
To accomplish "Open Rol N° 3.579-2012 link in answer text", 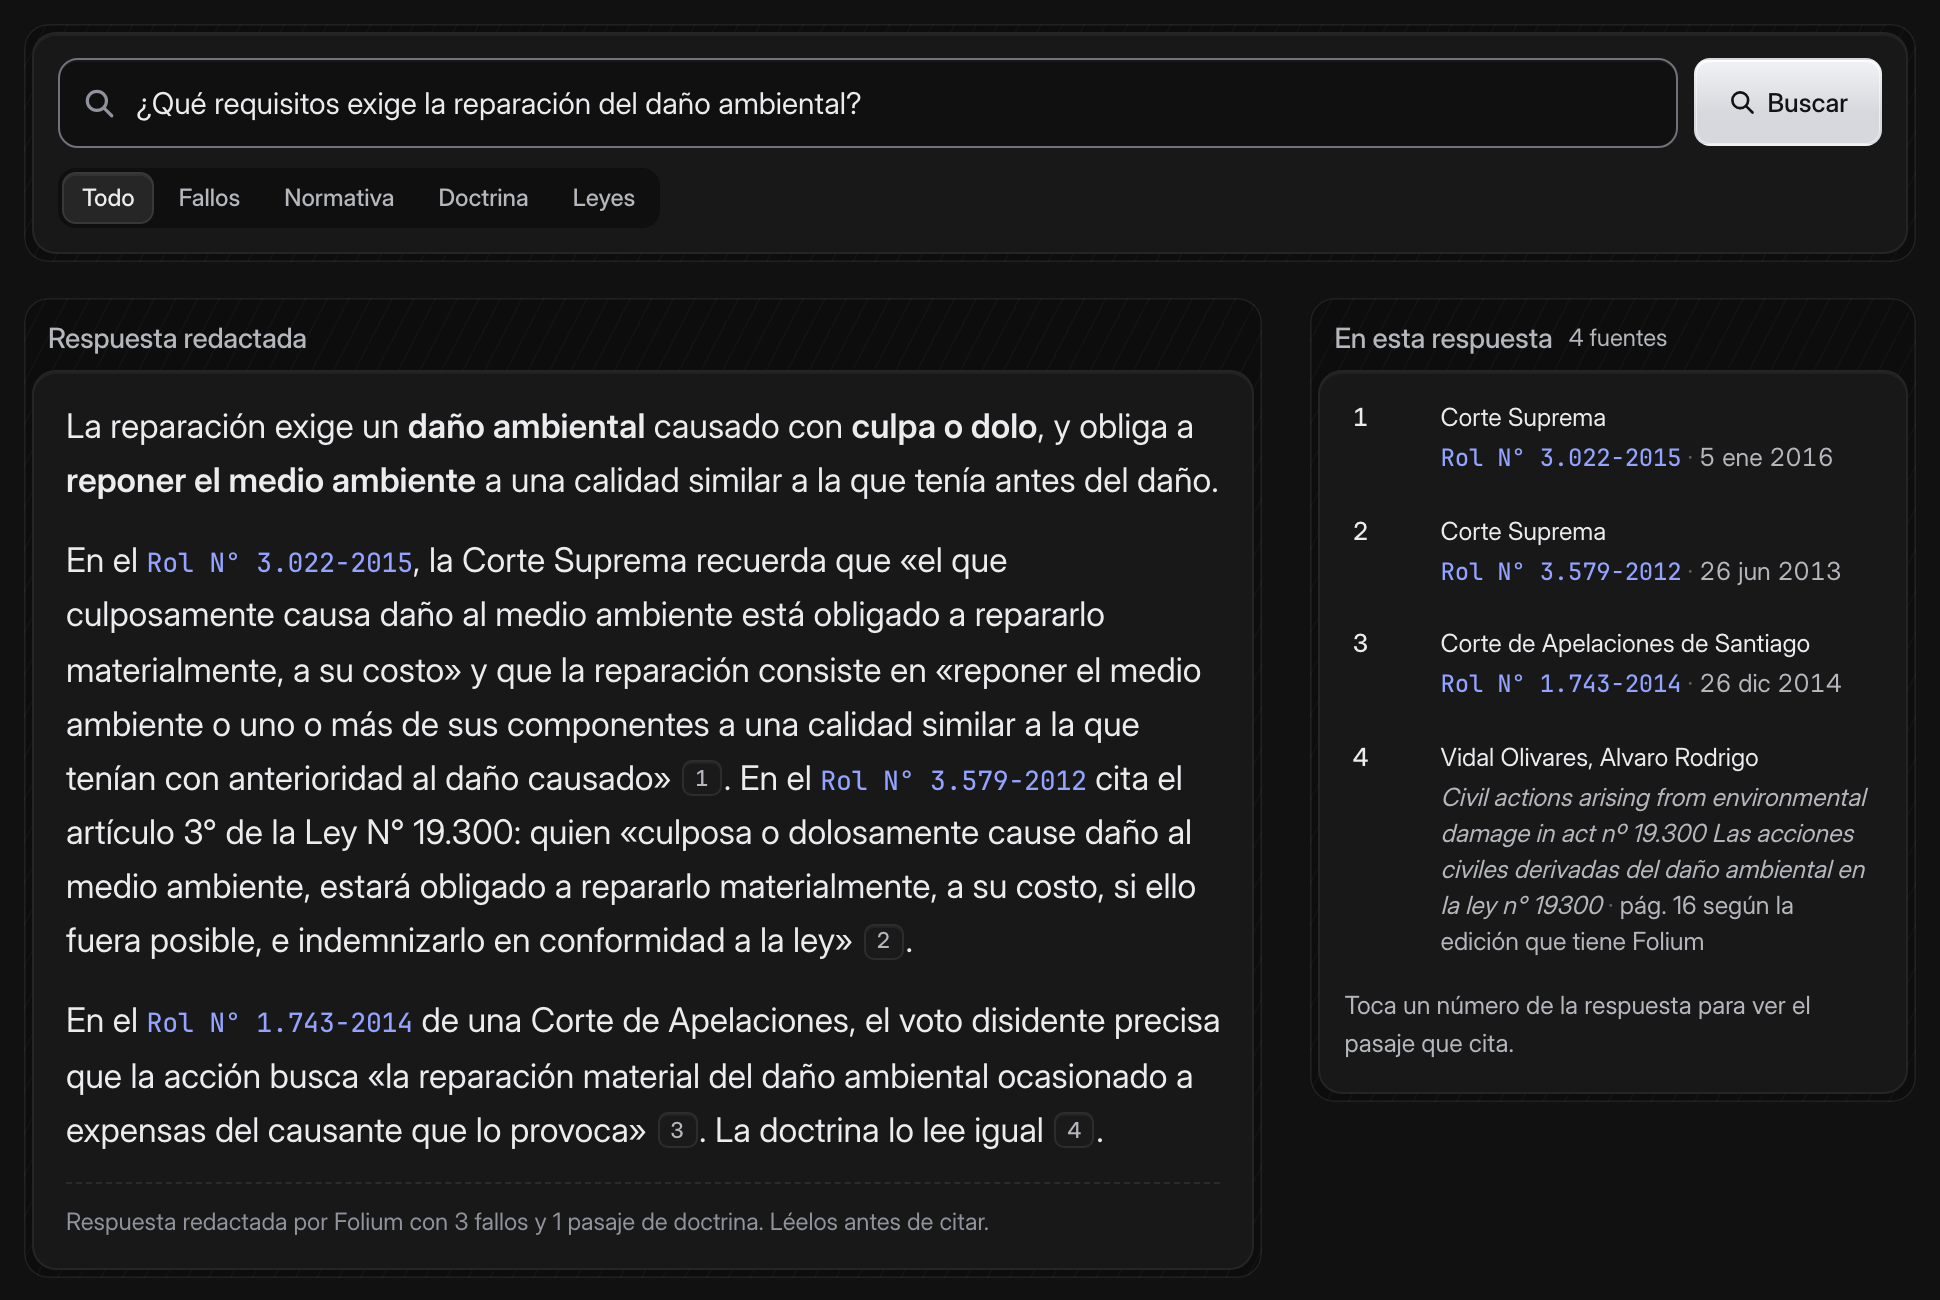I will click(x=953, y=780).
